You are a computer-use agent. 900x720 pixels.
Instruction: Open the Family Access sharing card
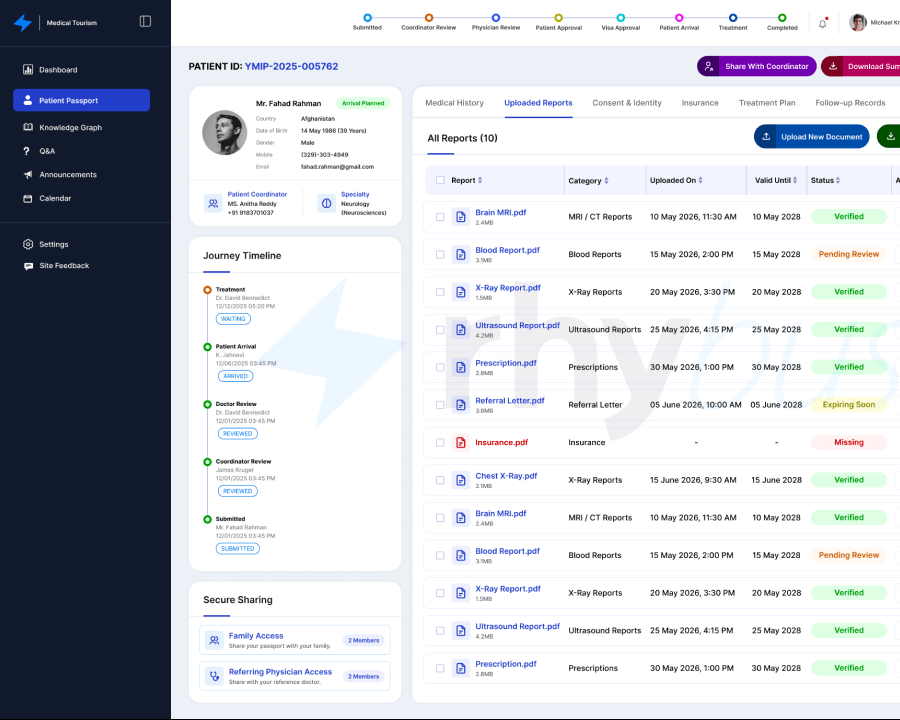click(295, 640)
